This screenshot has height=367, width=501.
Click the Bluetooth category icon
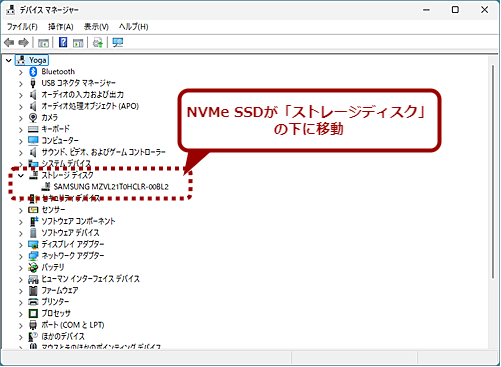33,71
